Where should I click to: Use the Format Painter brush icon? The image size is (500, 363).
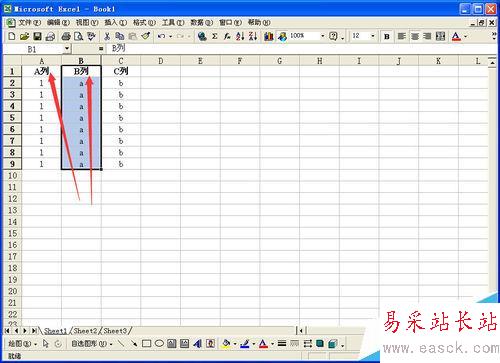click(x=146, y=36)
